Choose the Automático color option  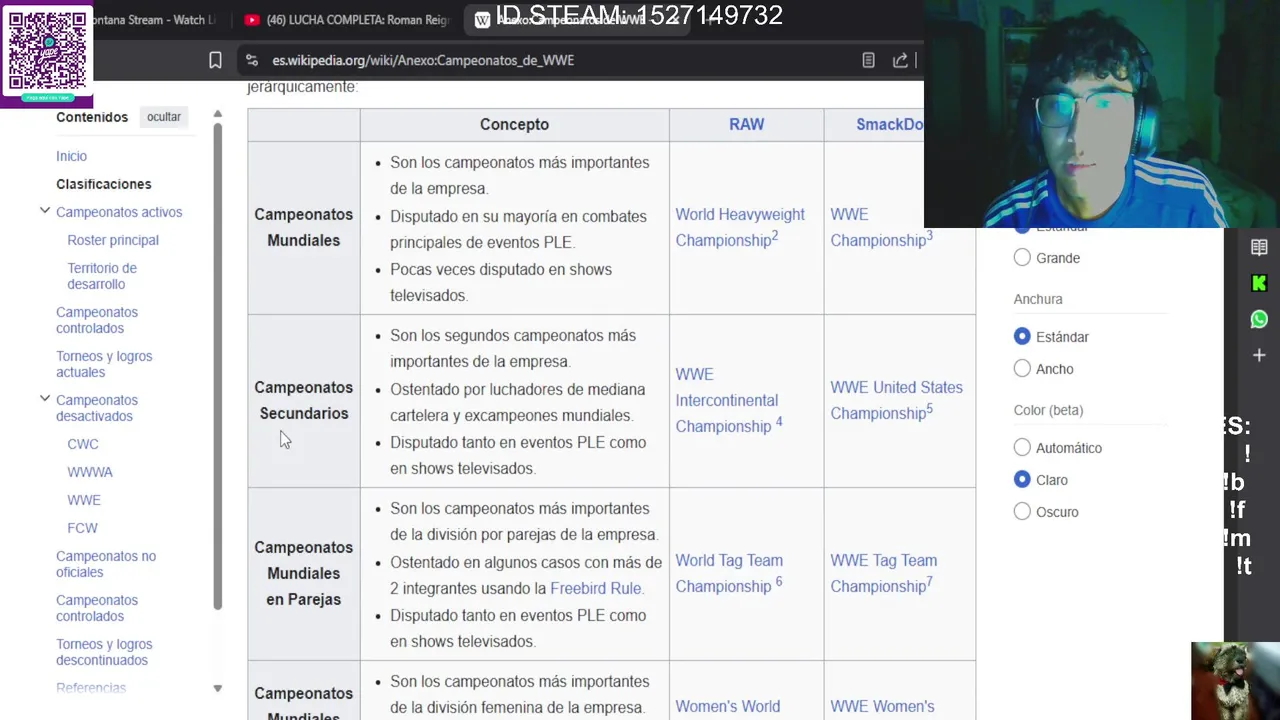point(1022,448)
